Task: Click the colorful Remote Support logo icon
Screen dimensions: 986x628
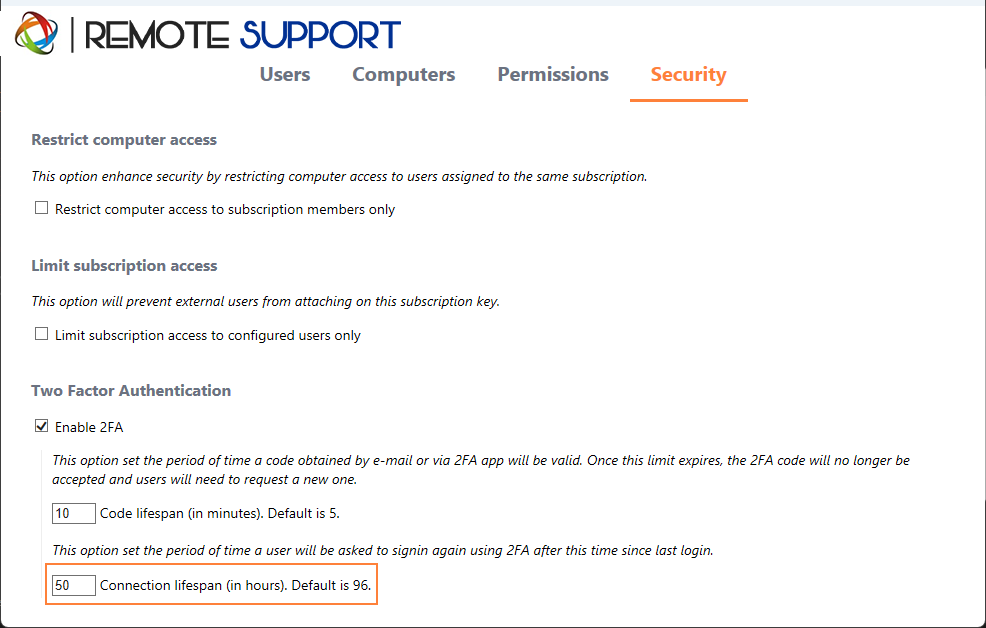Action: 36,33
